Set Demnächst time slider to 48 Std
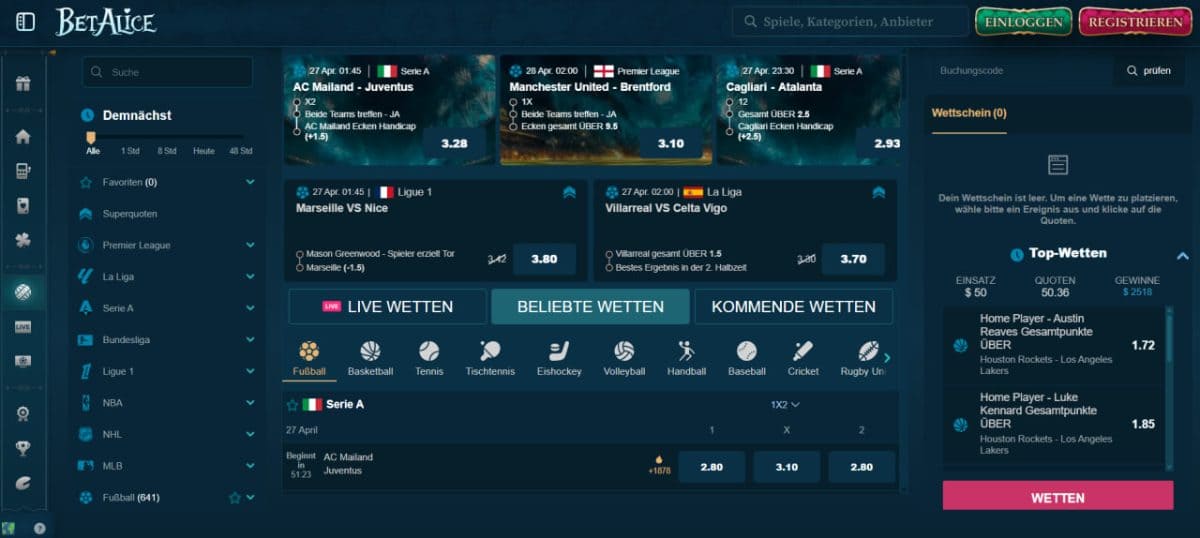The height and width of the screenshot is (538, 1200). click(240, 151)
